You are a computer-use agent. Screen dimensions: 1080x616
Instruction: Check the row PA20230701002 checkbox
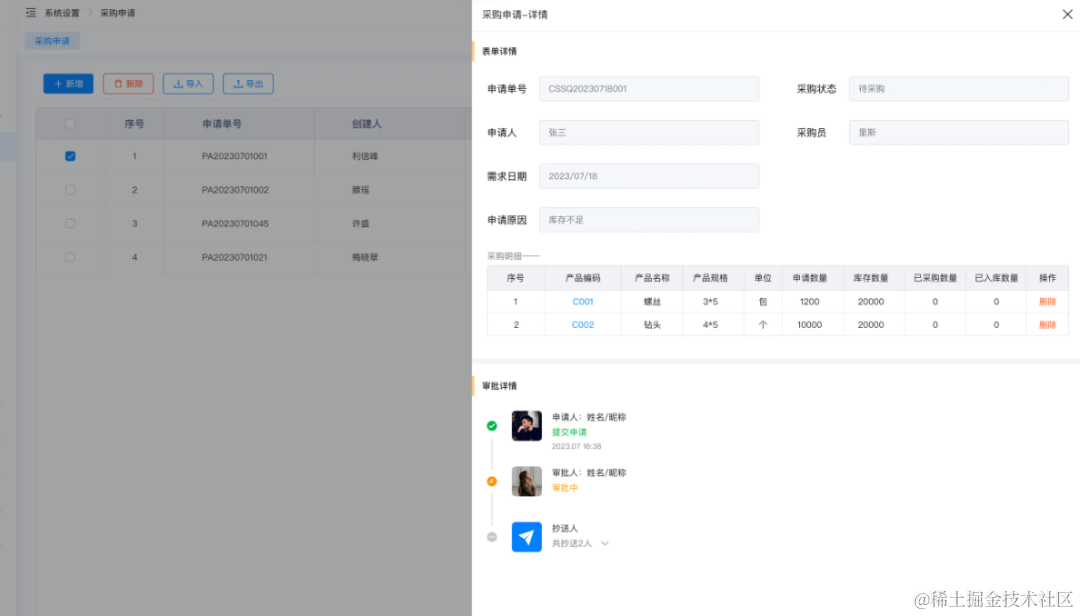click(x=70, y=189)
